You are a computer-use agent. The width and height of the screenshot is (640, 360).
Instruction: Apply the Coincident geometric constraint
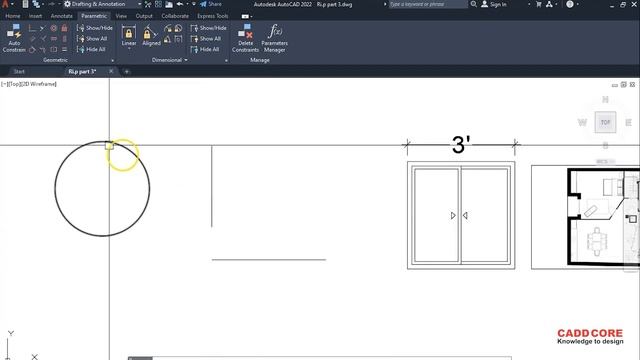(x=32, y=28)
